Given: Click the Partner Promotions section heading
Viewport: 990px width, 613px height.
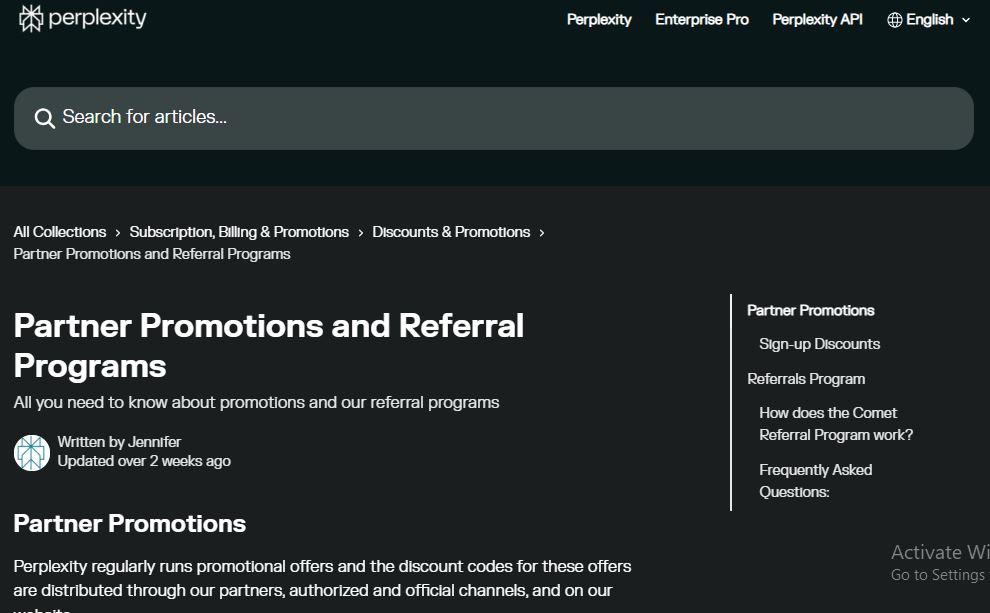Looking at the screenshot, I should point(130,524).
